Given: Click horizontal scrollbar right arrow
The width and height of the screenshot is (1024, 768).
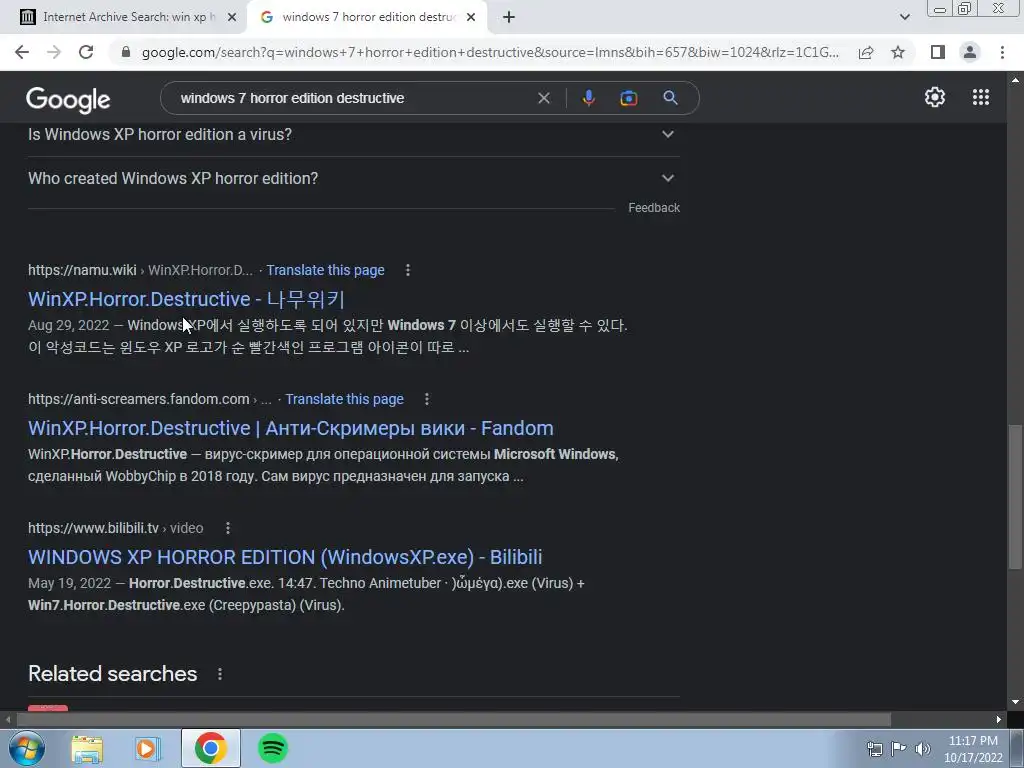Looking at the screenshot, I should click(999, 719).
